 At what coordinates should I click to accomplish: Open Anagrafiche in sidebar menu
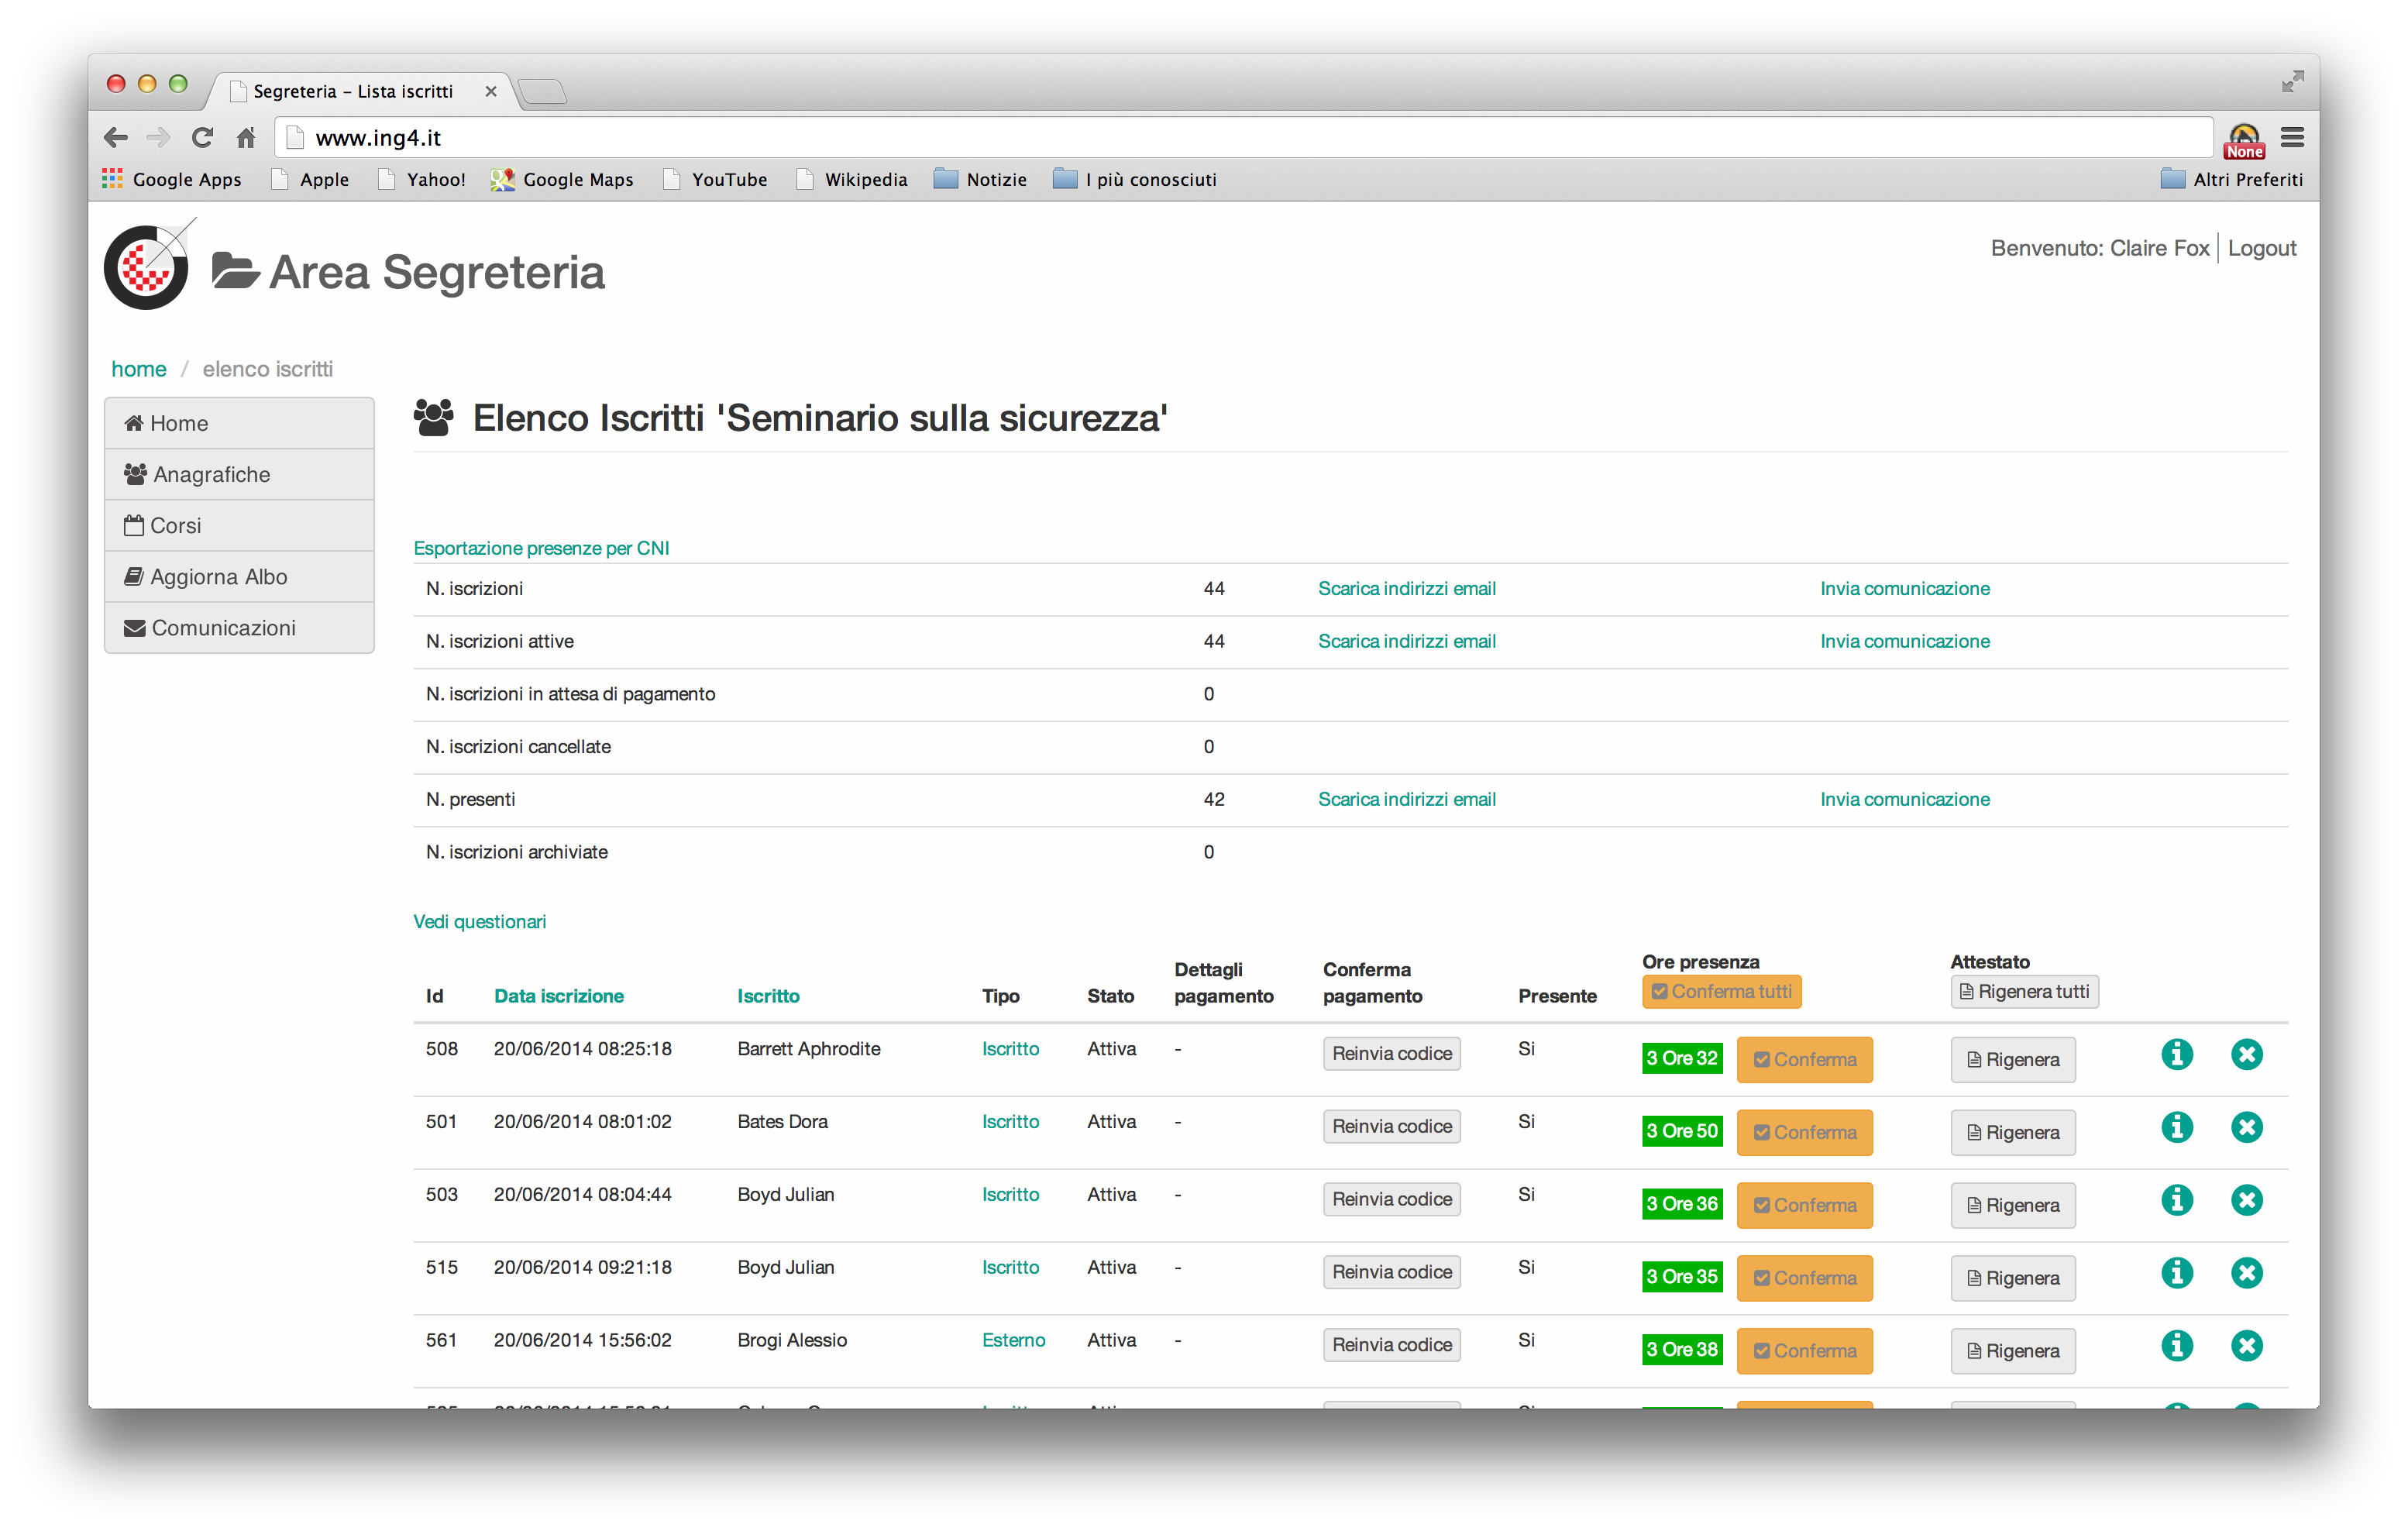coord(211,474)
